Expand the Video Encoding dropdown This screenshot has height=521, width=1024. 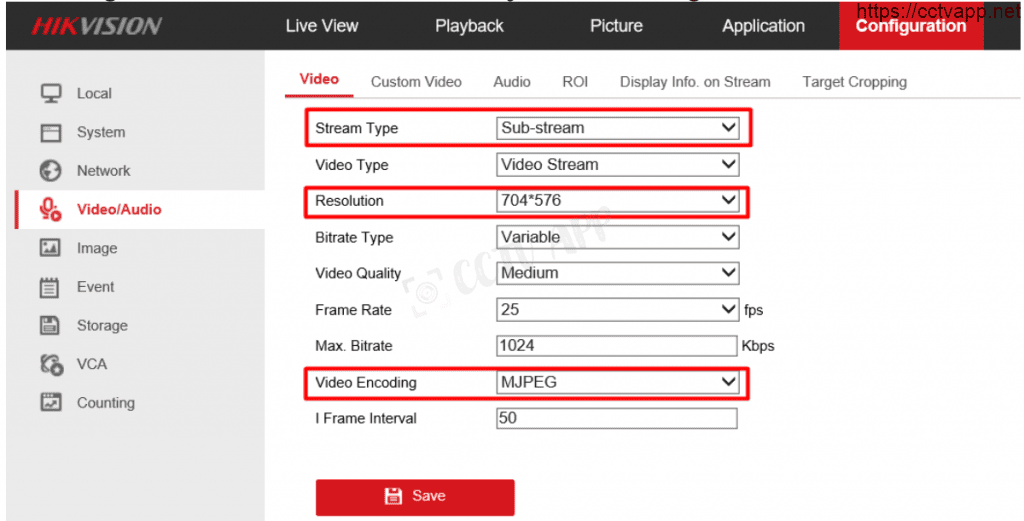(617, 382)
